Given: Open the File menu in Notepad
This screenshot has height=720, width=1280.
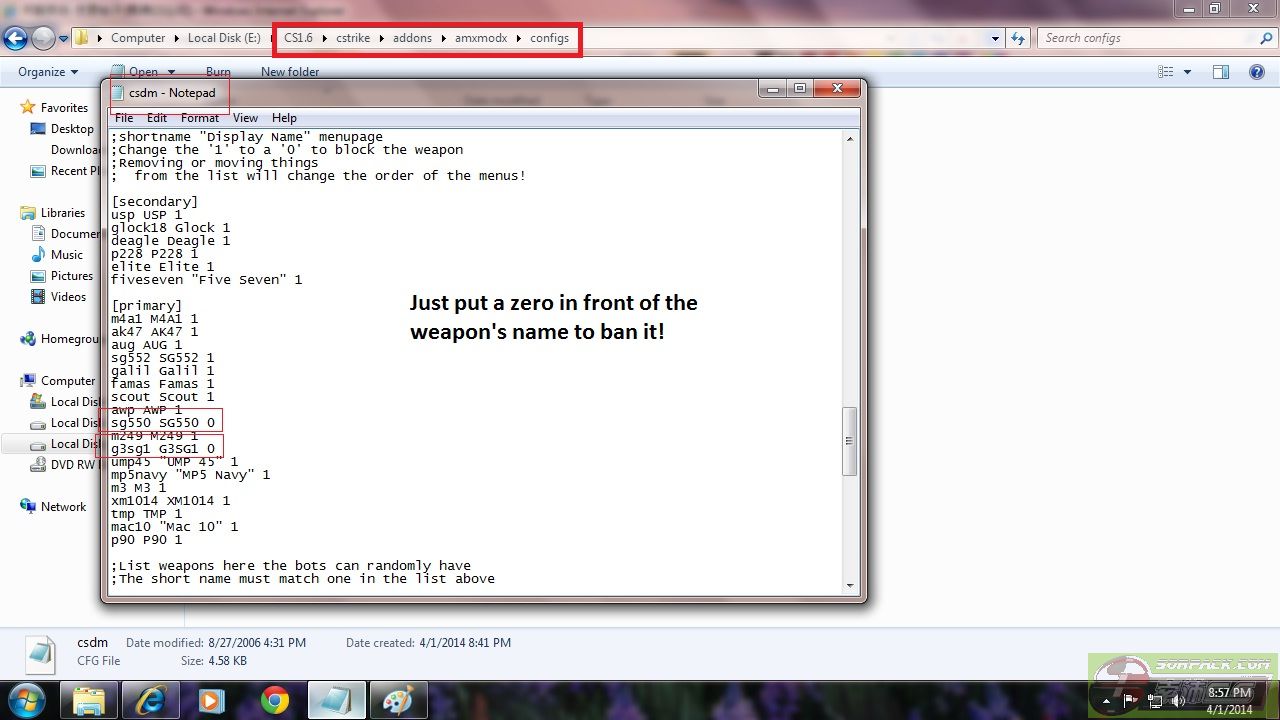Looking at the screenshot, I should click(124, 118).
